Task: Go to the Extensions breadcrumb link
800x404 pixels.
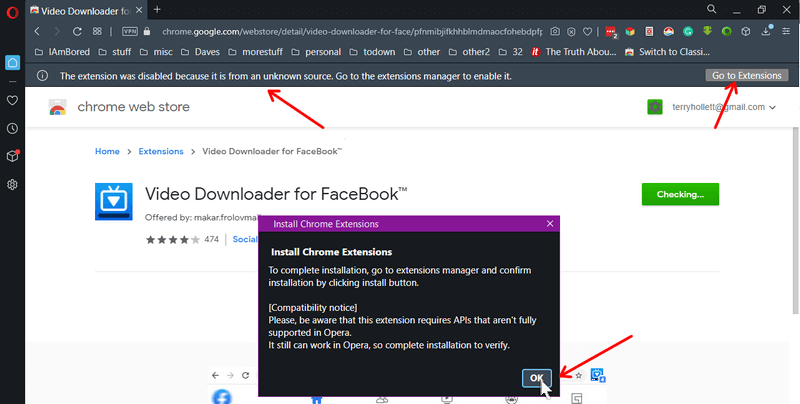Action: point(161,152)
